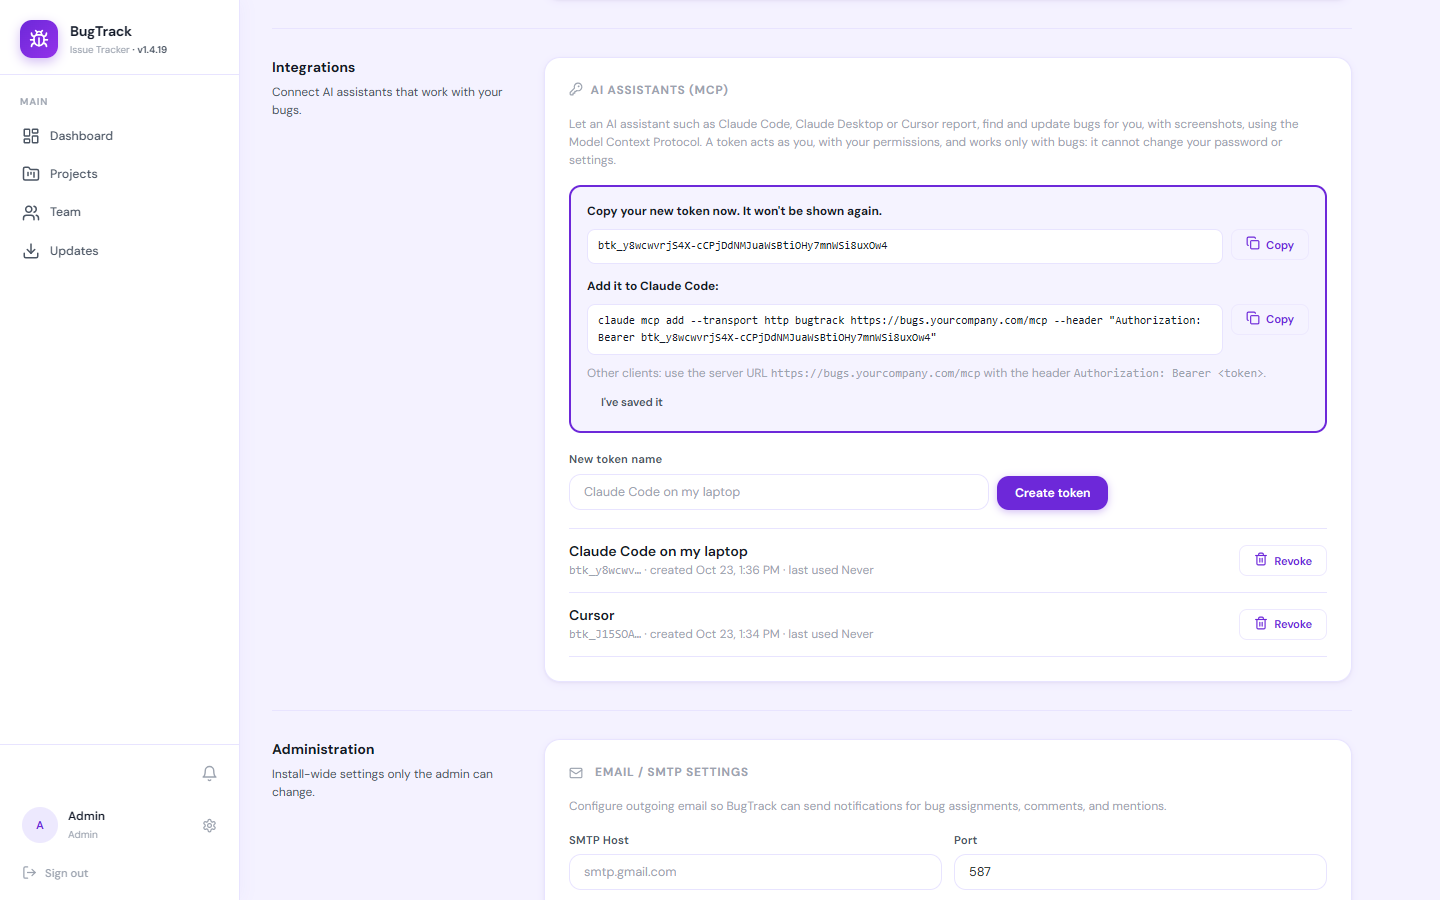The width and height of the screenshot is (1440, 900).
Task: Go to the Team page
Action: 120,212
